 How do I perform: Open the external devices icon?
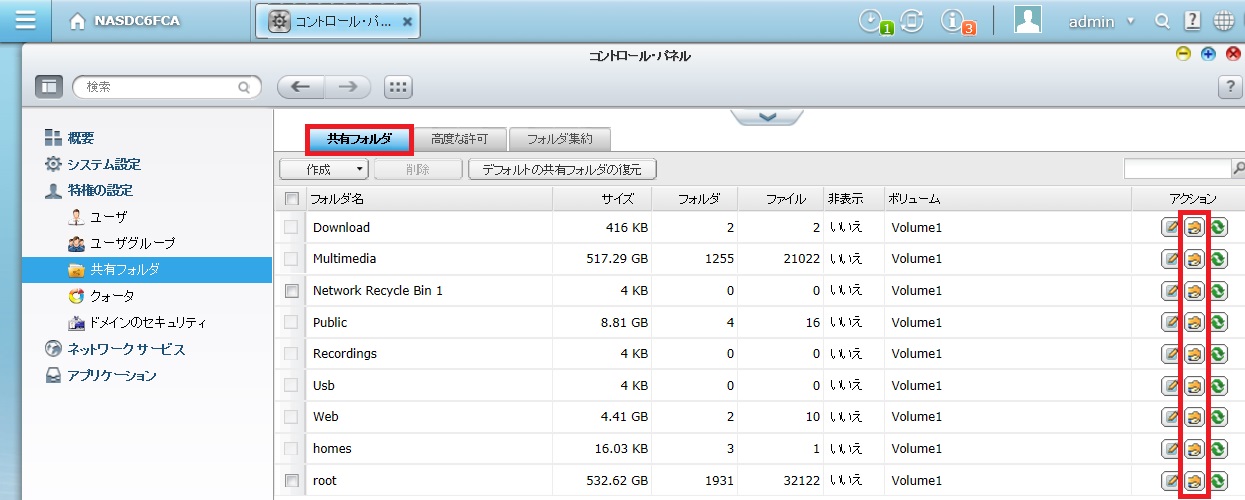912,21
